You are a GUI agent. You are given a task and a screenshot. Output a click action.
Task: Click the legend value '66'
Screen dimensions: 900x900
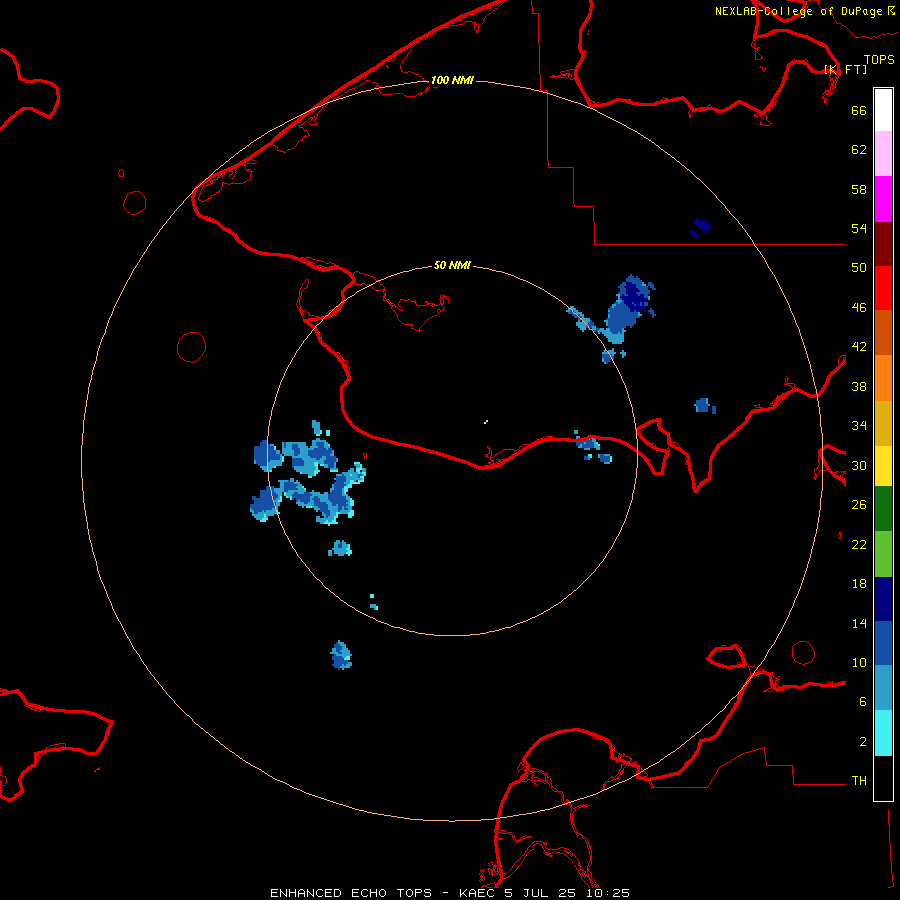(859, 110)
